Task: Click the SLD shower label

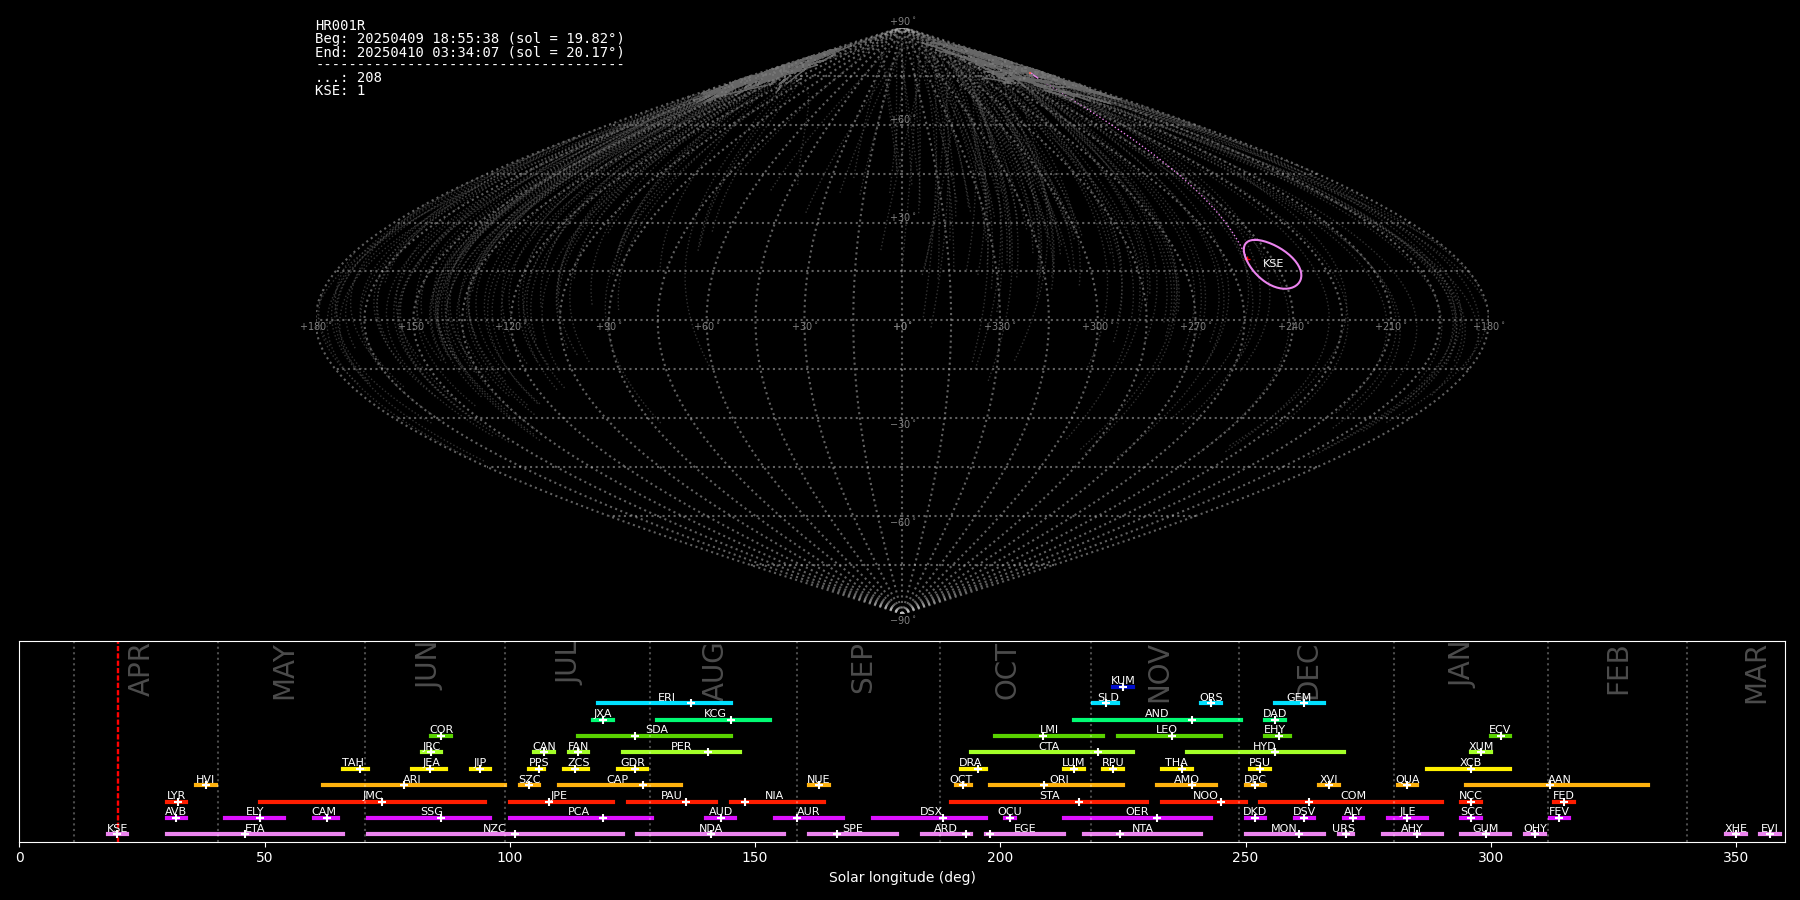Action: tap(1108, 697)
